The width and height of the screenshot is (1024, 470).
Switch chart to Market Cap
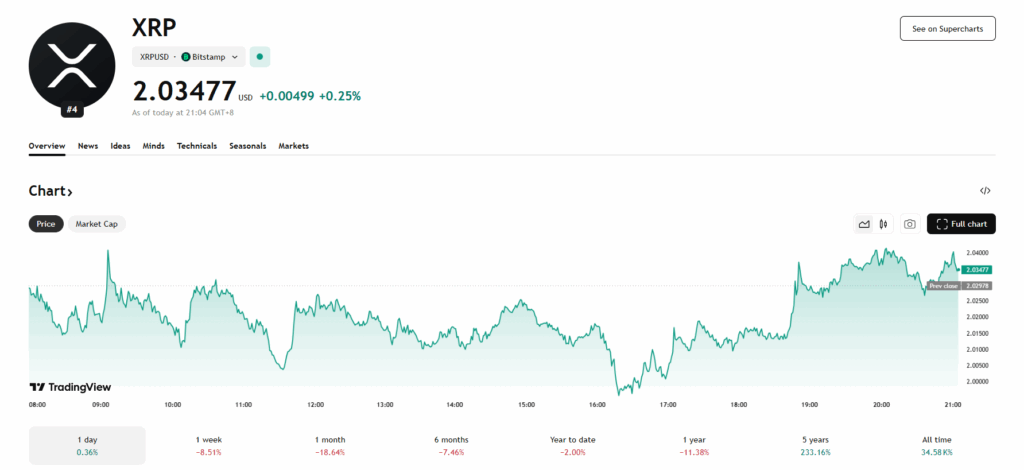click(97, 224)
